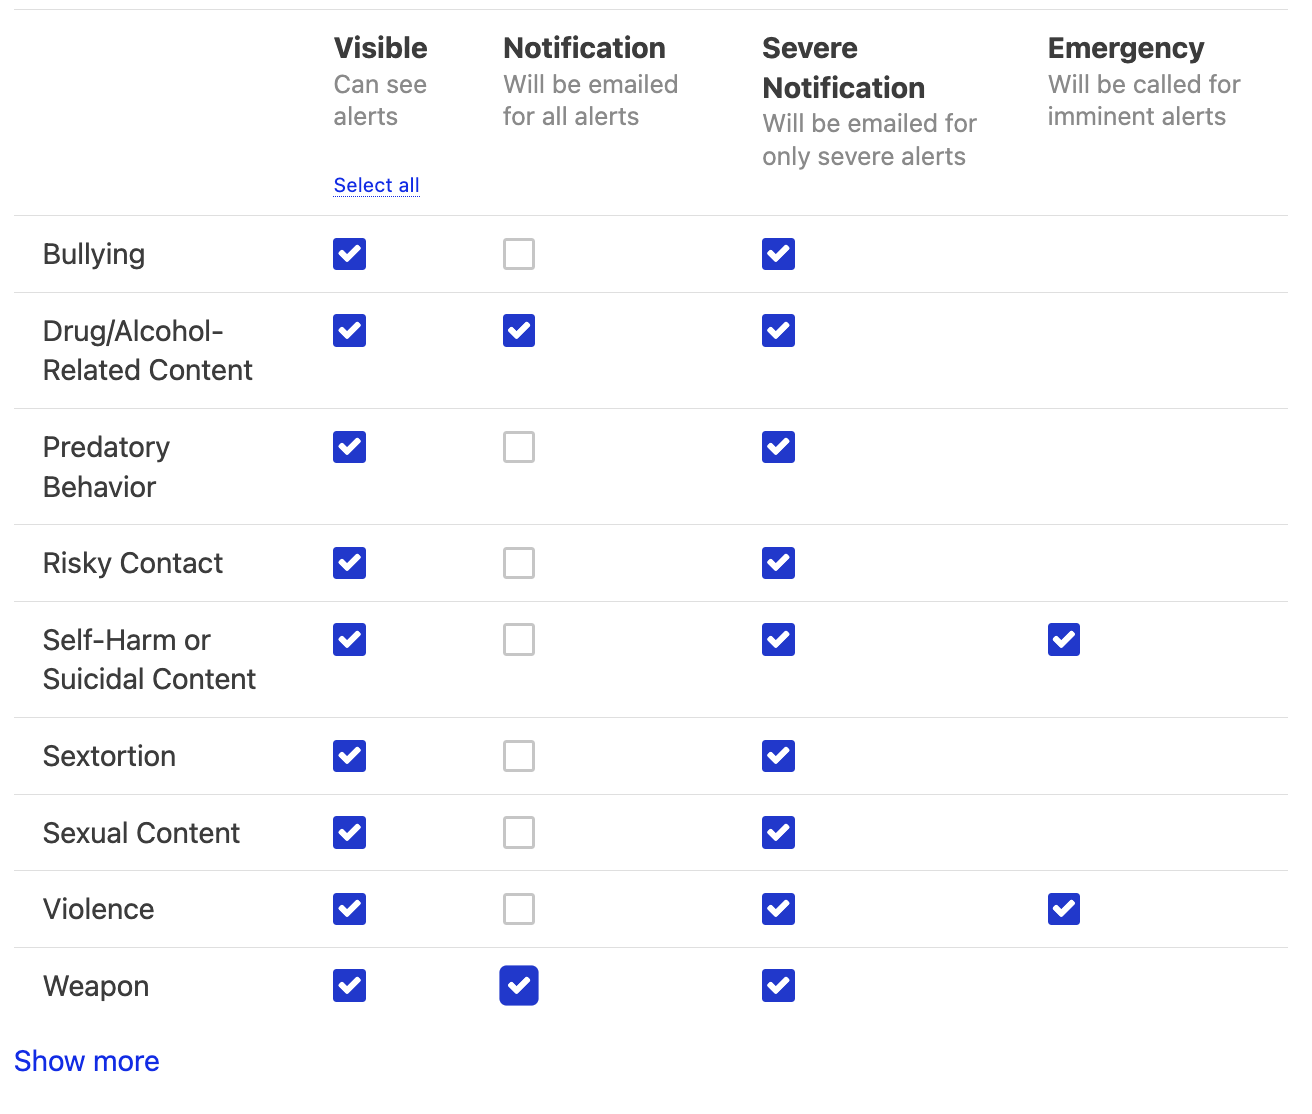Enable Notification checkbox for Bullying
The height and width of the screenshot is (1114, 1312).
point(519,254)
